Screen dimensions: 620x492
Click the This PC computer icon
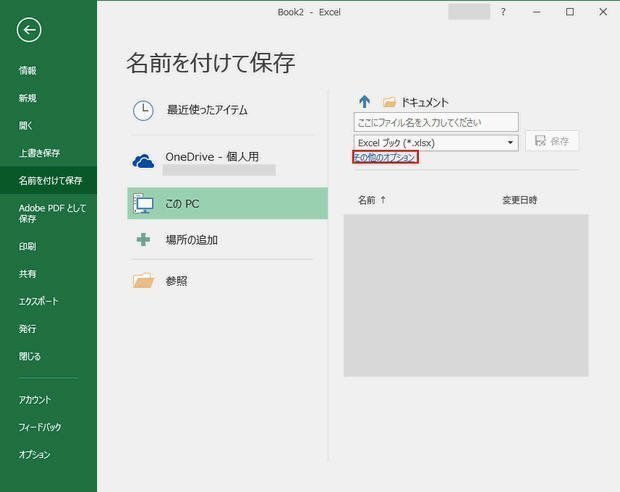coord(143,204)
